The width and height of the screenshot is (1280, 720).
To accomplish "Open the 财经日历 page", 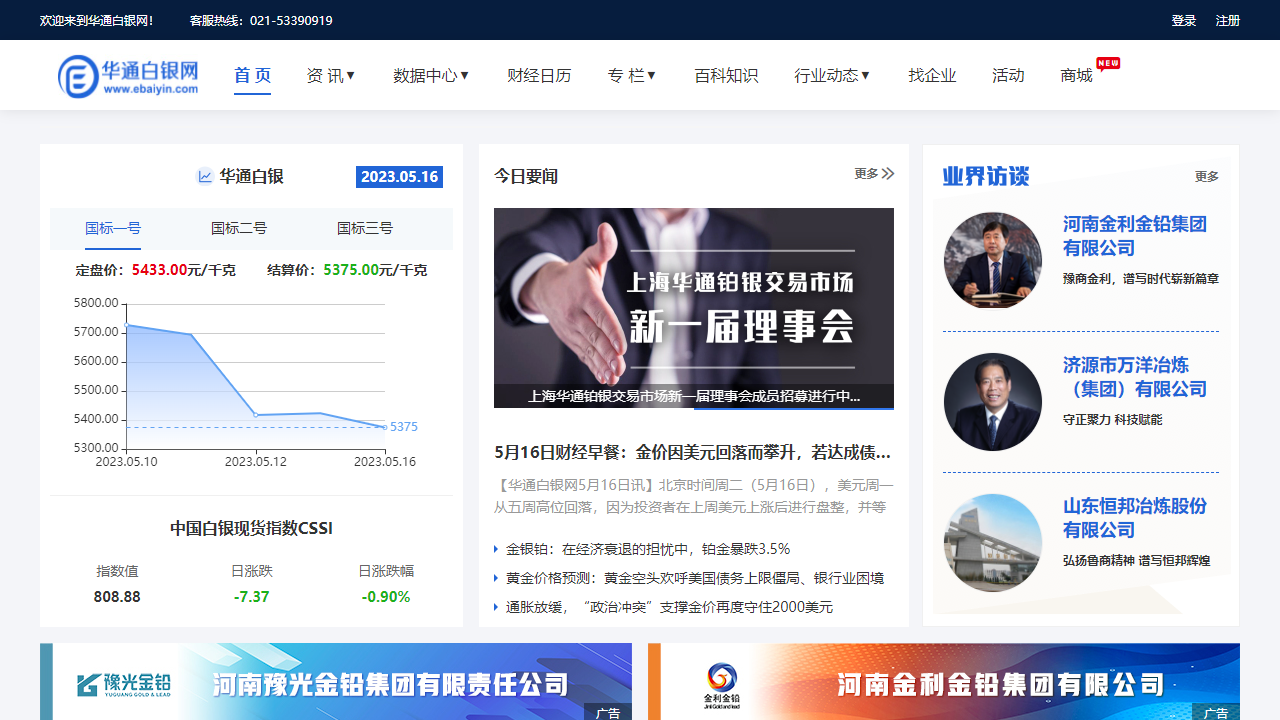I will 539,75.
